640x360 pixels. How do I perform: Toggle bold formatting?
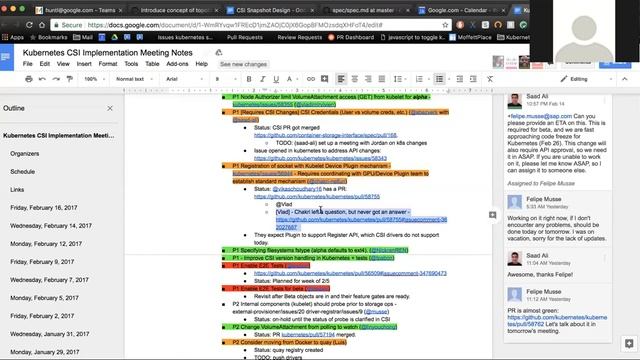(249, 79)
